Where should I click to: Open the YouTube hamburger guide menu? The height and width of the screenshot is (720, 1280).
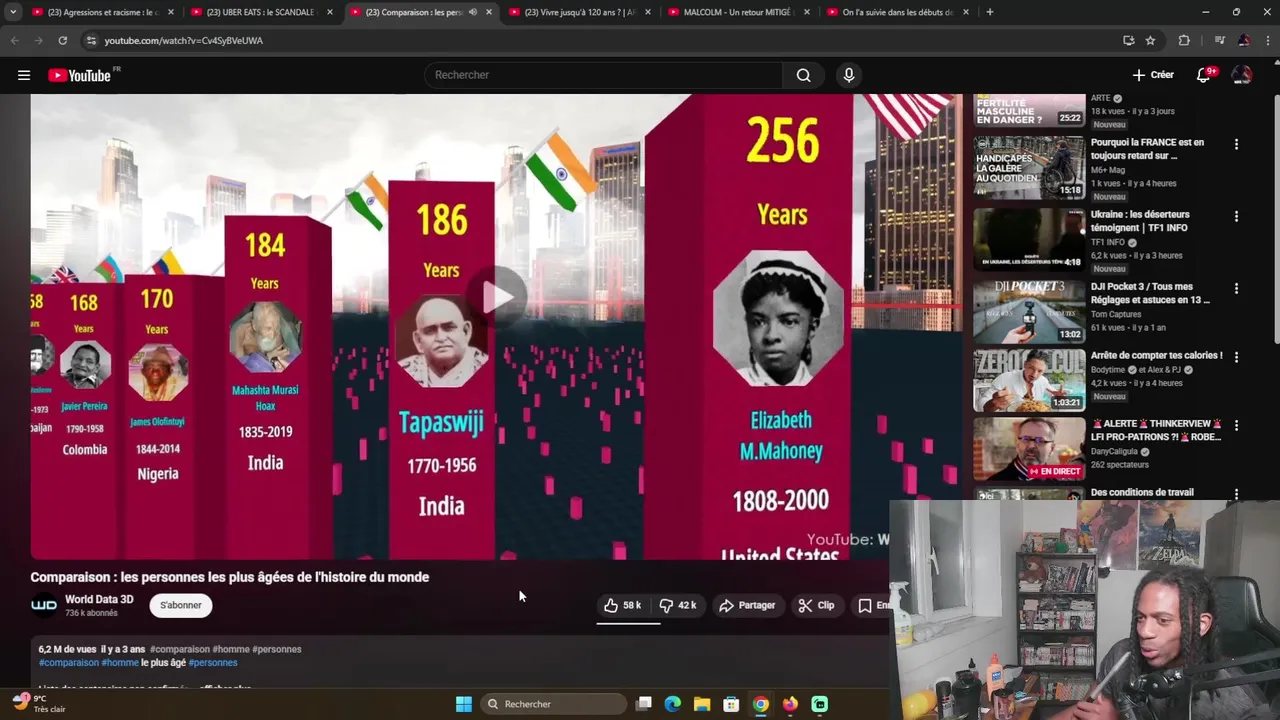pos(24,75)
